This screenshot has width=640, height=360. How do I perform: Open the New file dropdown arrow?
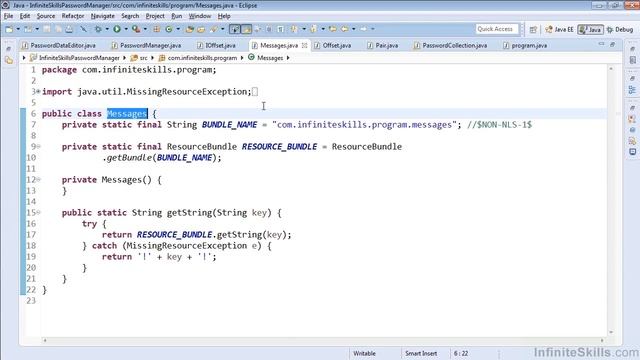pos(18,29)
